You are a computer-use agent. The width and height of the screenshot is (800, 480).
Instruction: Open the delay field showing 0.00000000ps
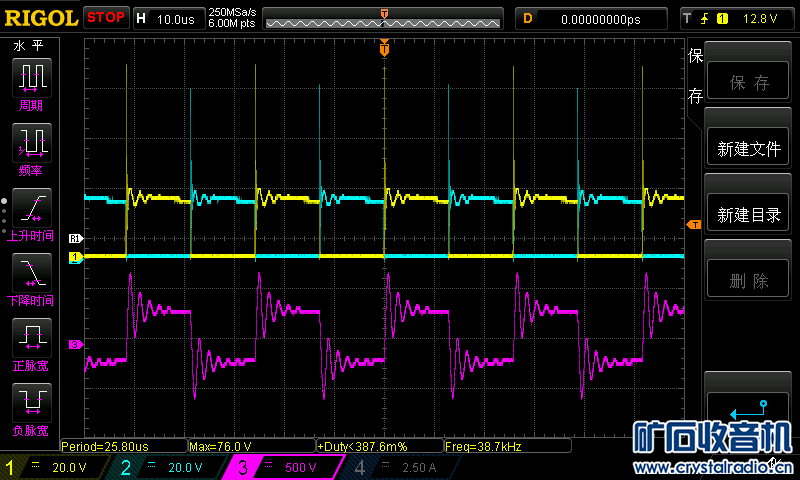click(x=591, y=19)
